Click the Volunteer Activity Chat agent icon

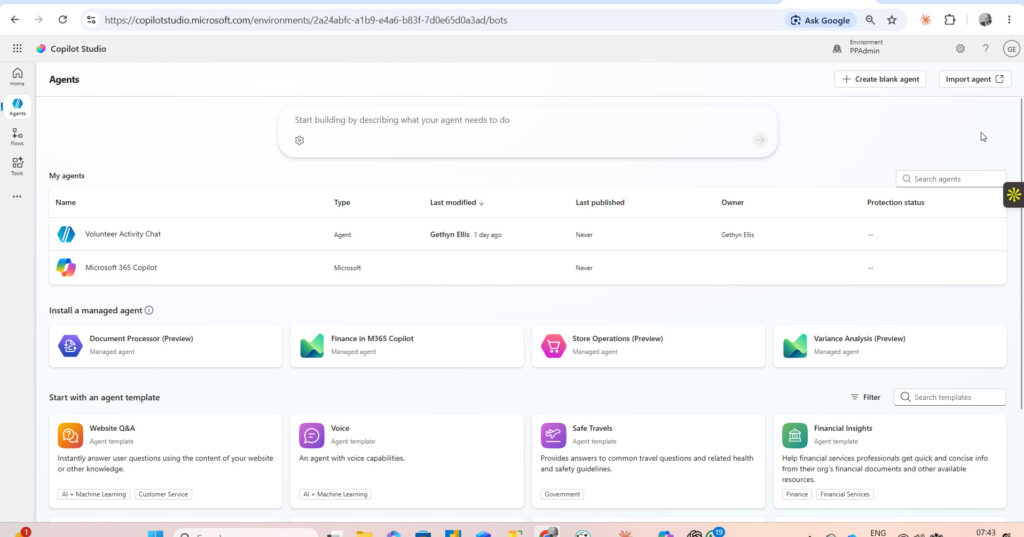(x=66, y=234)
